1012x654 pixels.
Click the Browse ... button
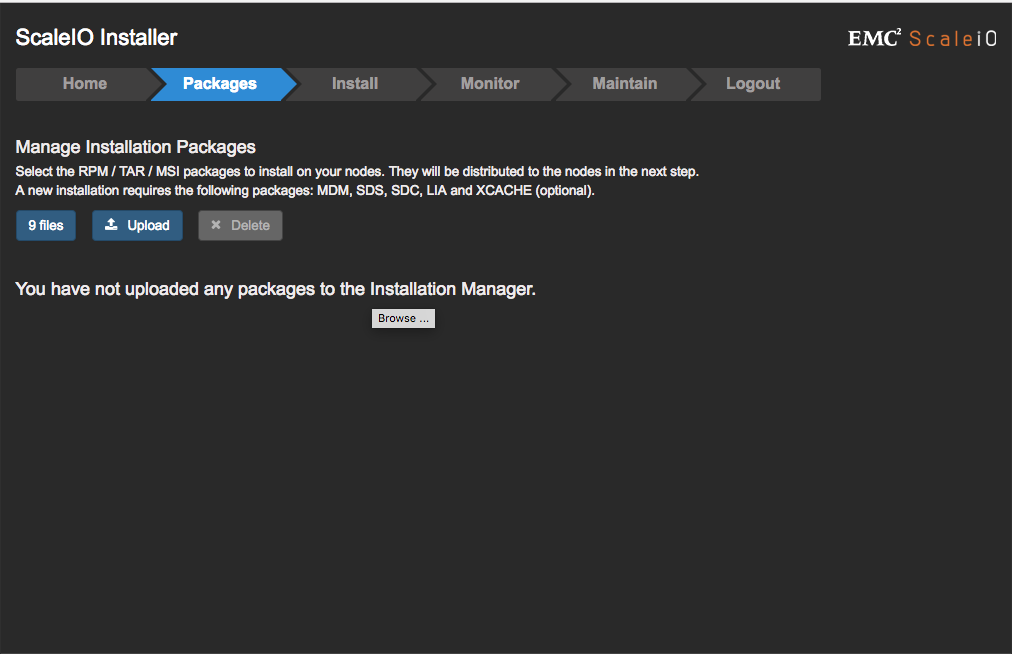point(403,318)
